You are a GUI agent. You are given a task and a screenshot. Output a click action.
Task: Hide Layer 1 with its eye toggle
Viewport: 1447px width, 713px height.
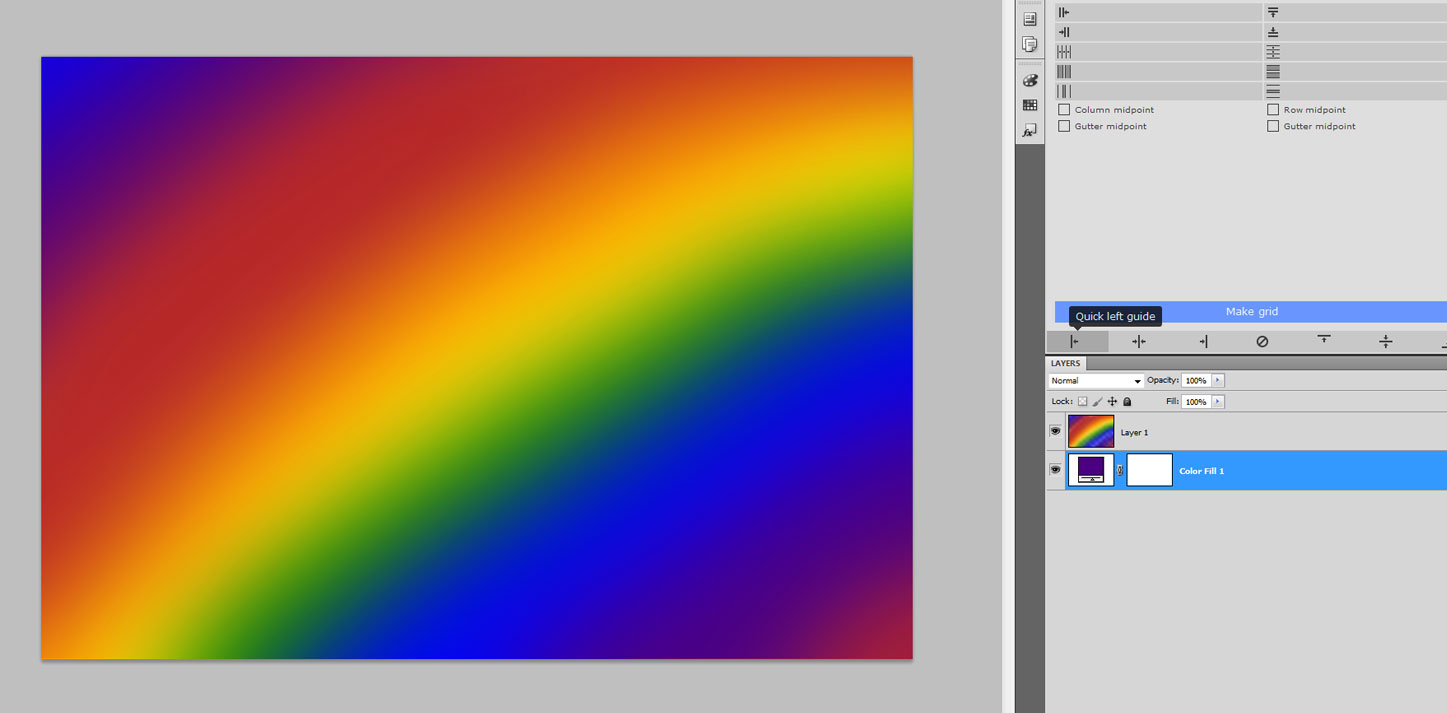tap(1055, 430)
